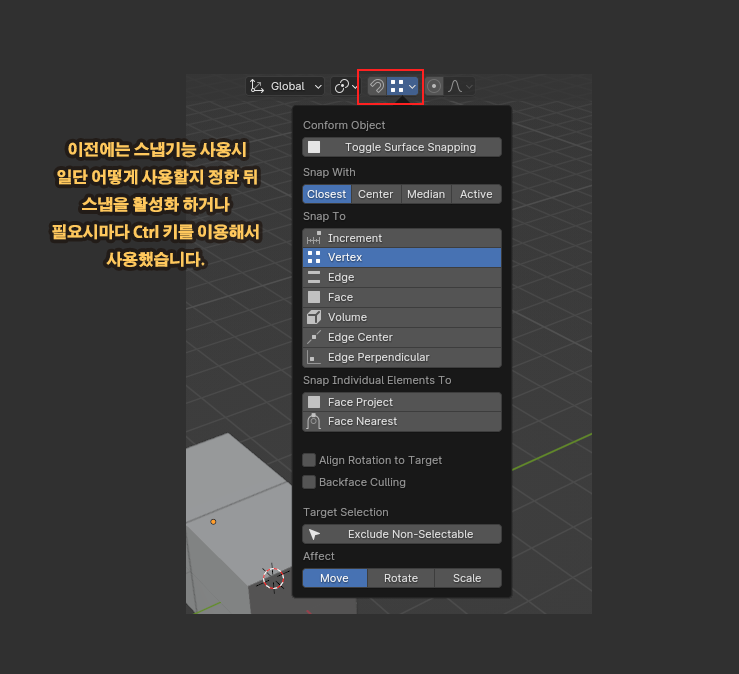The image size is (739, 674).
Task: Toggle Scale in Affect options
Action: click(x=468, y=578)
